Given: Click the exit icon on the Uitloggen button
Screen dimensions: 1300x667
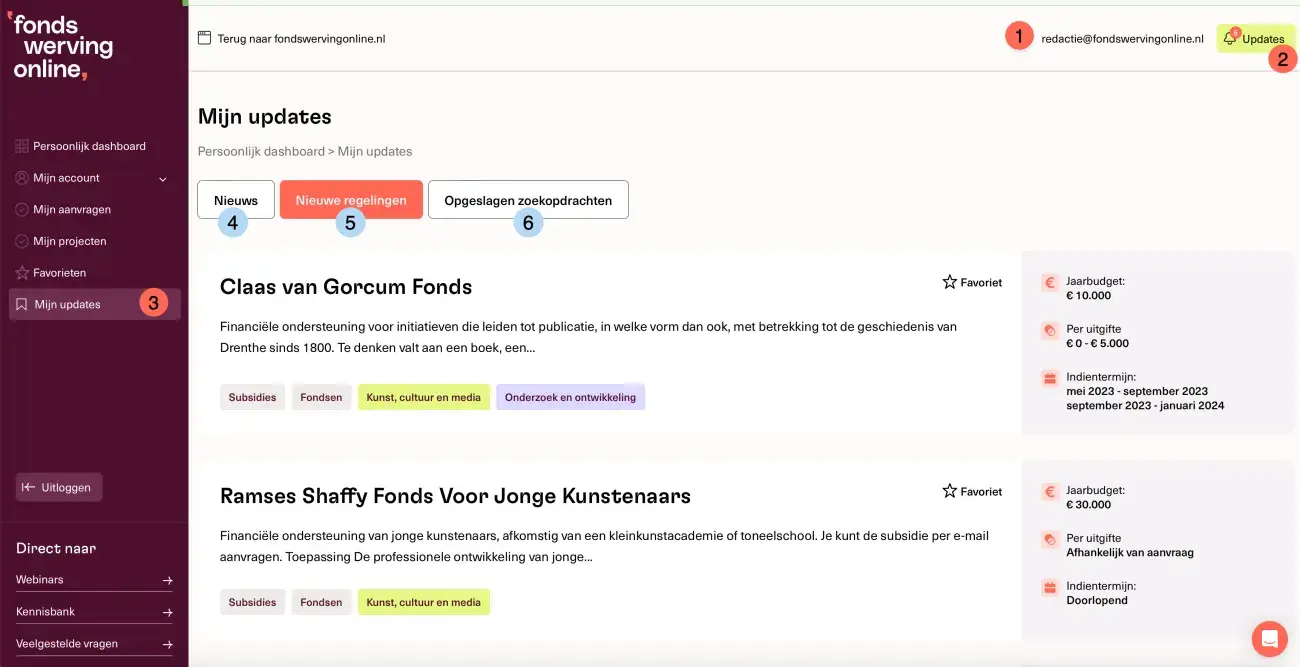Looking at the screenshot, I should click(x=30, y=487).
